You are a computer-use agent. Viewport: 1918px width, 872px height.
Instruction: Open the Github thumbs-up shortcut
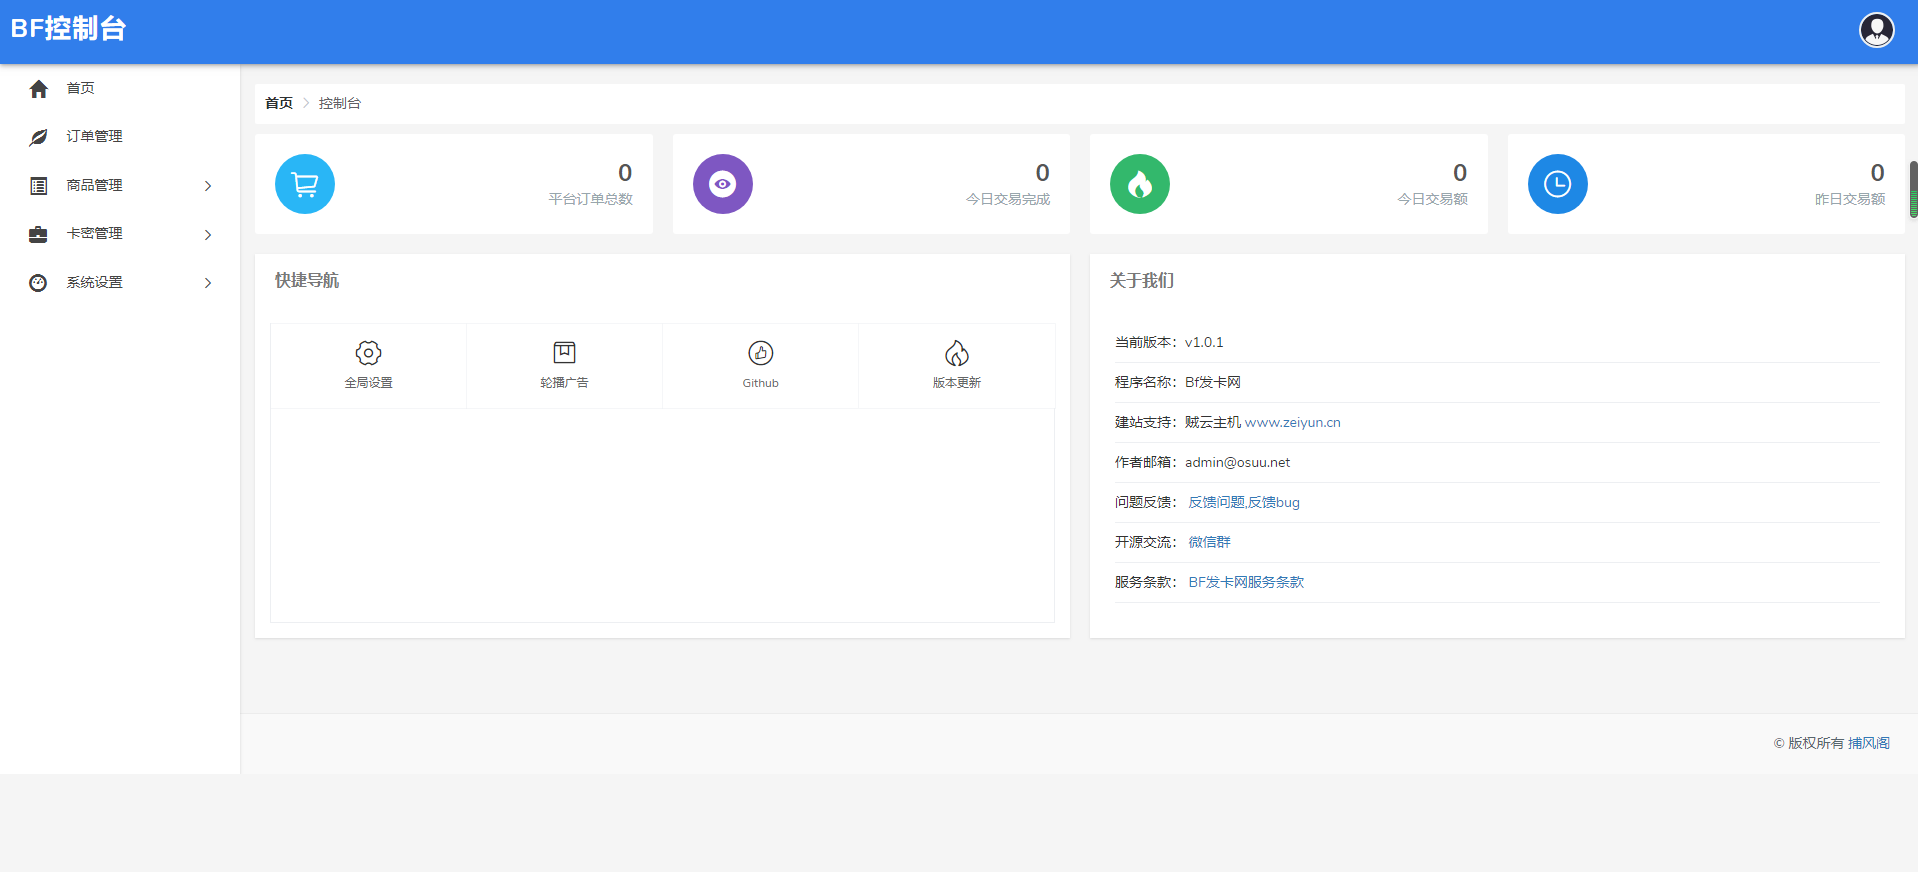click(x=760, y=354)
